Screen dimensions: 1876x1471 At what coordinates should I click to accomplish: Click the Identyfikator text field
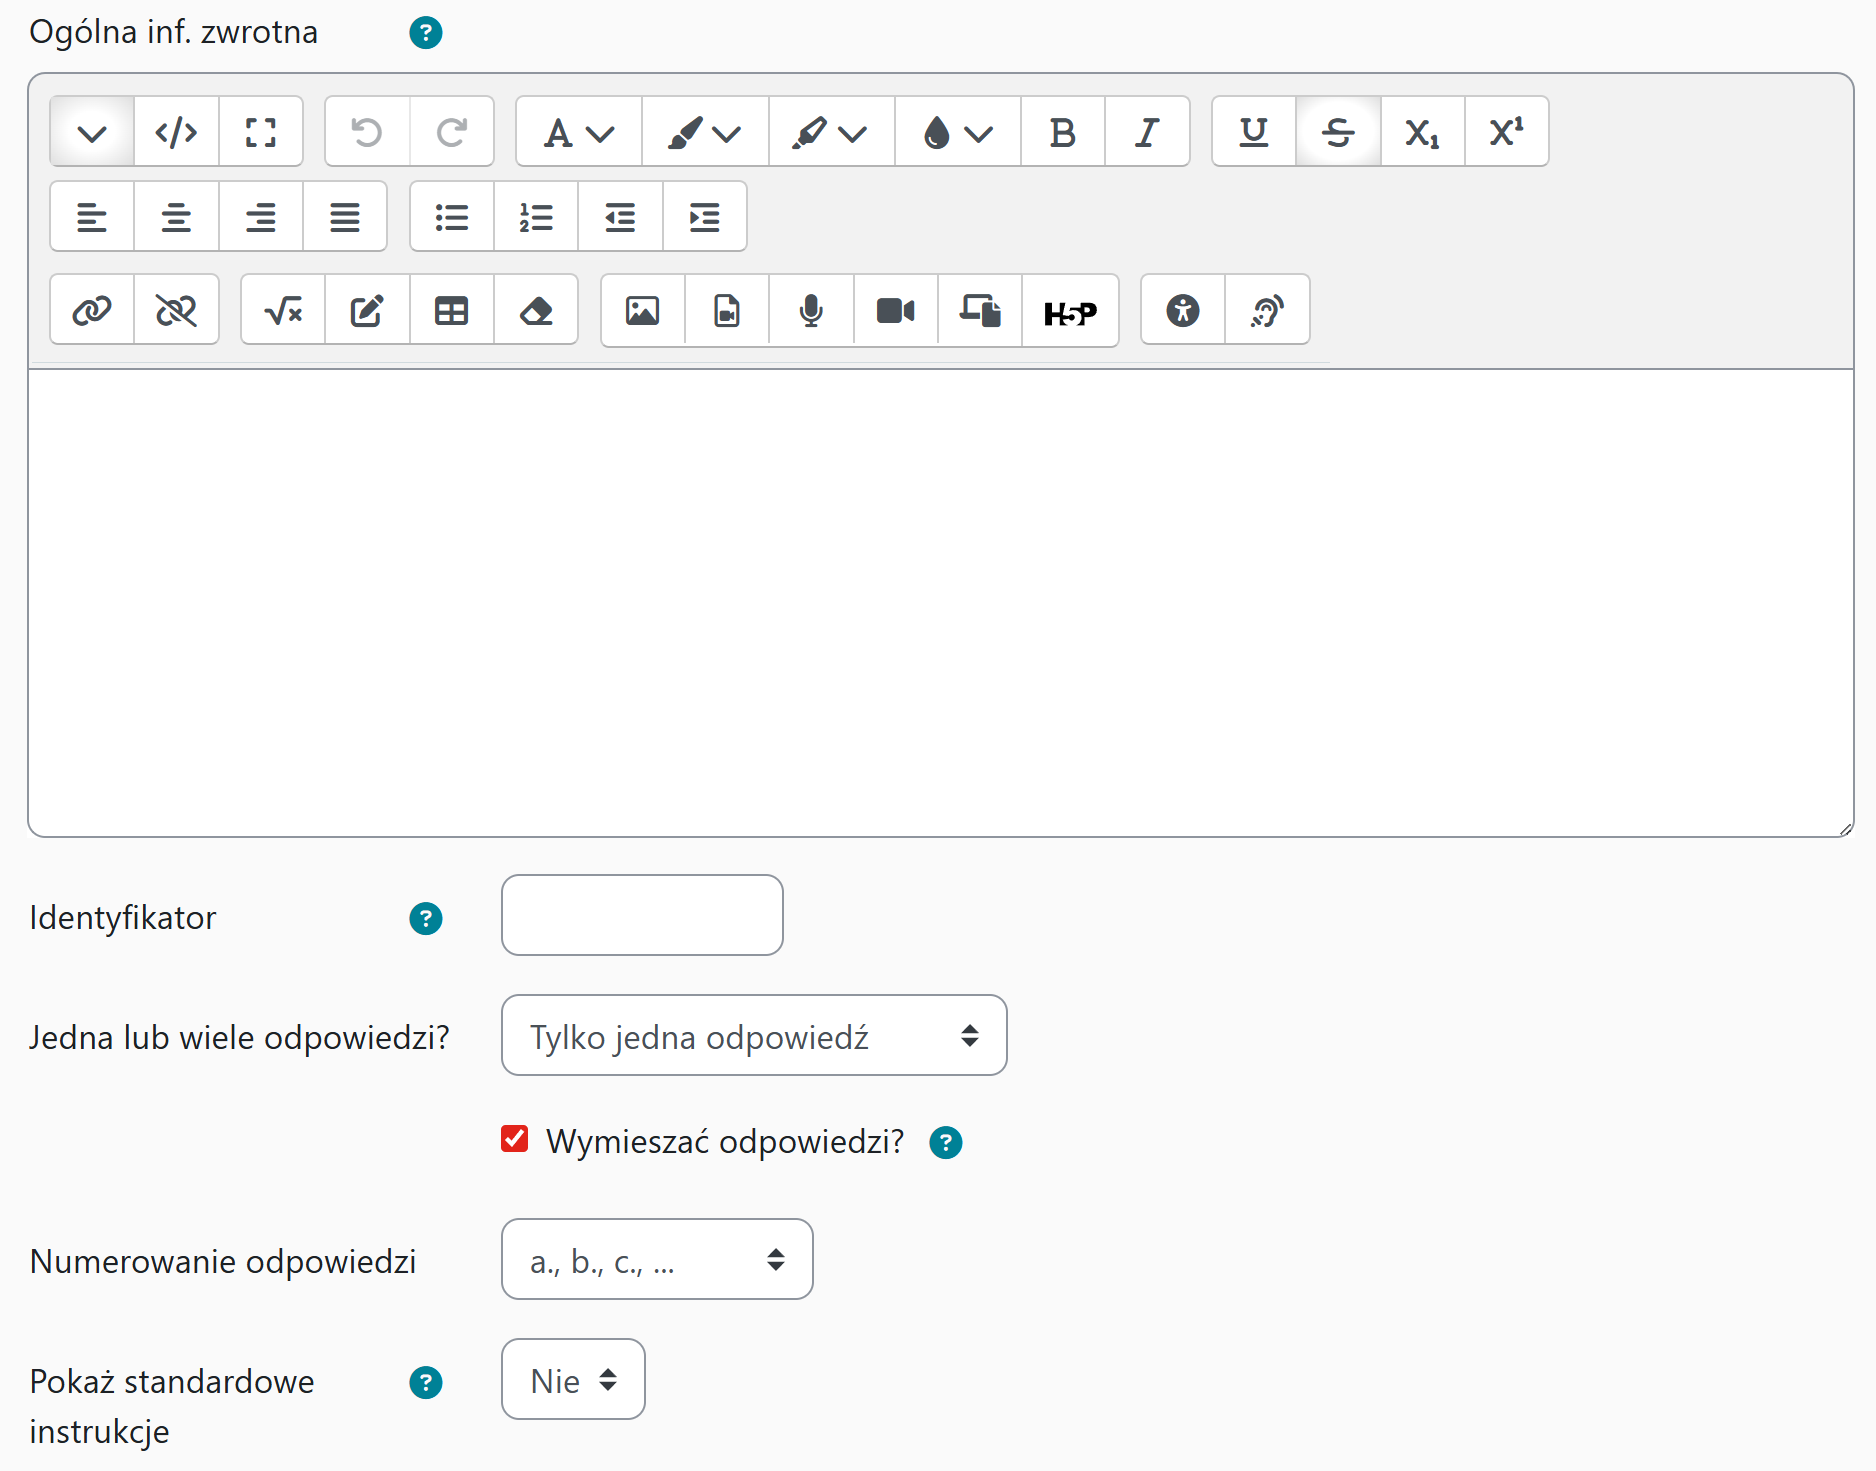[x=642, y=916]
